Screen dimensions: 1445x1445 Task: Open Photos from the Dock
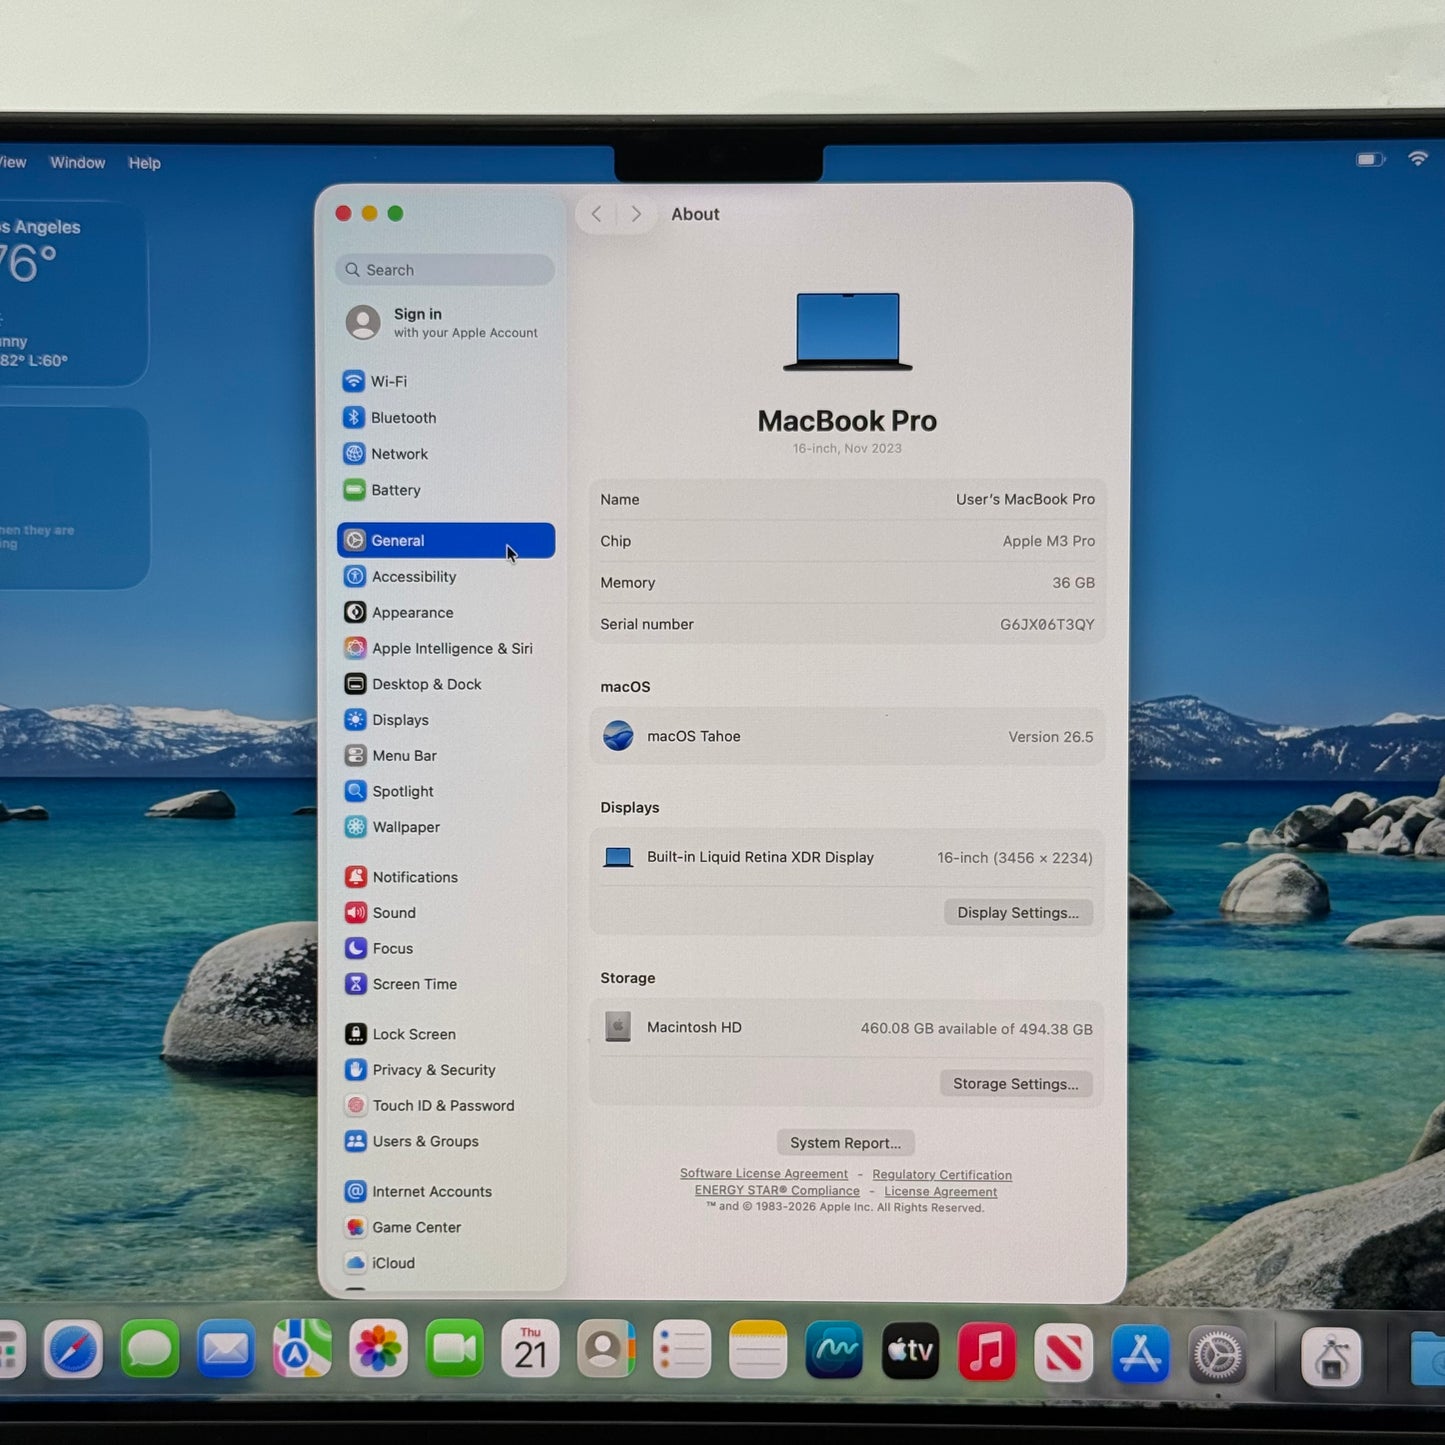point(378,1348)
